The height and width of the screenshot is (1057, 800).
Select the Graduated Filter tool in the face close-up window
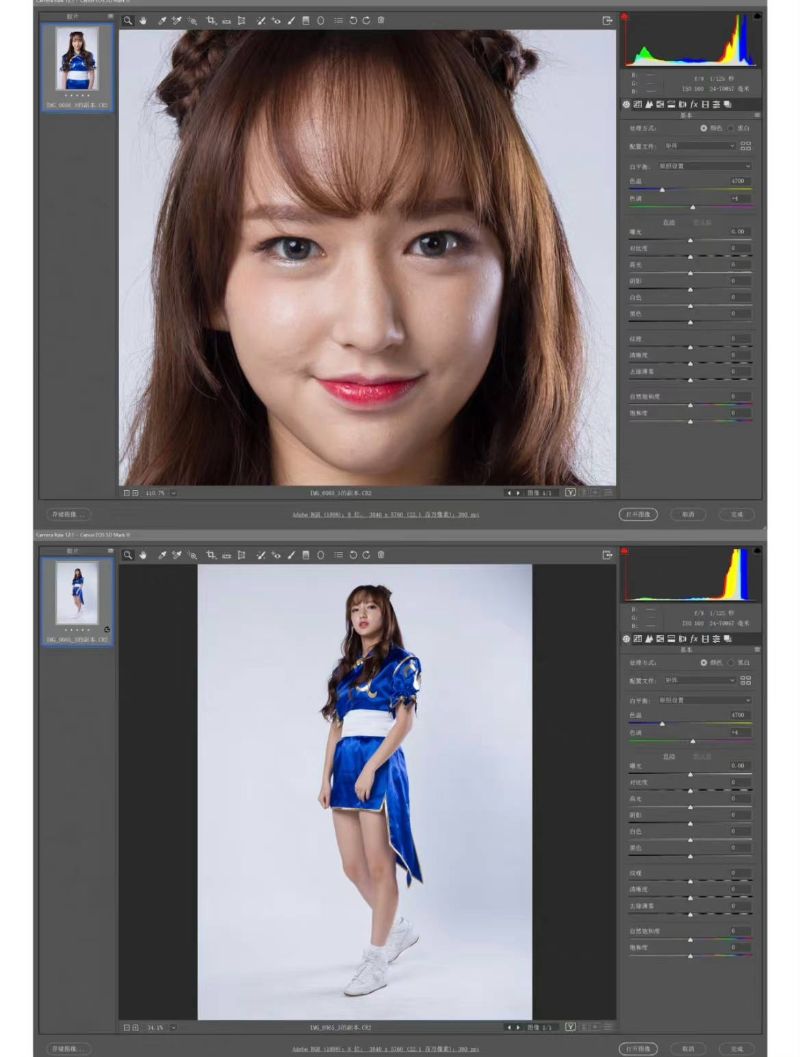pos(305,20)
